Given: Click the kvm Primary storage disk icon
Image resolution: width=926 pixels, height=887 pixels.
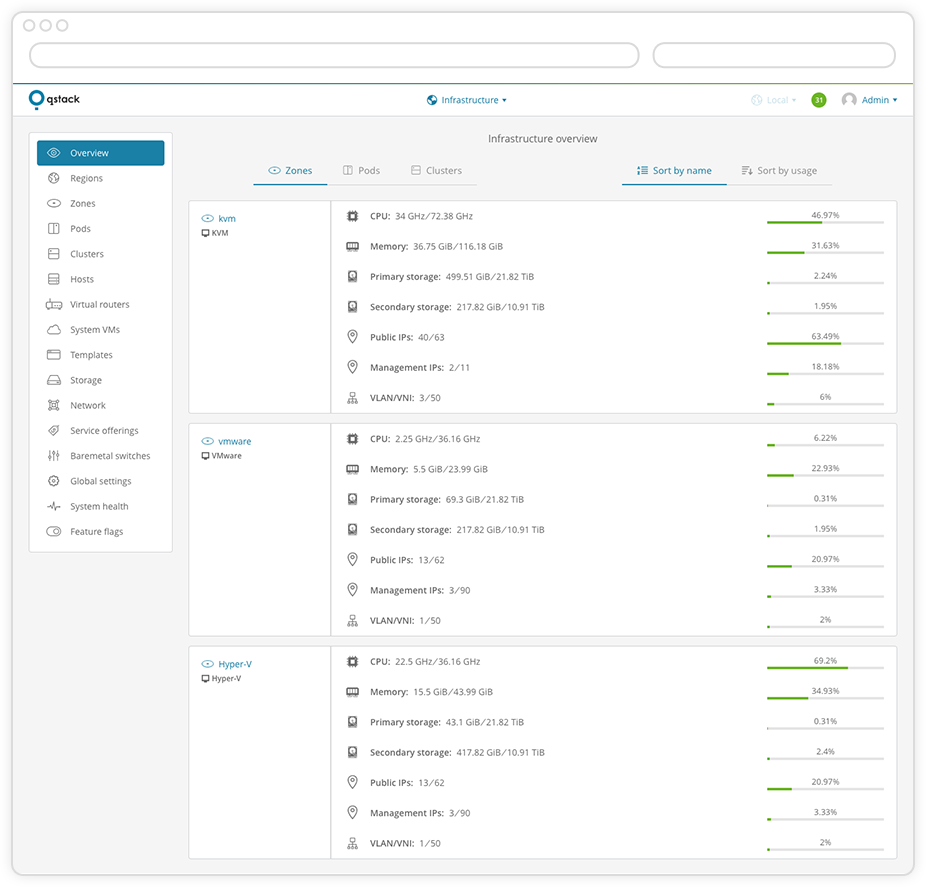Looking at the screenshot, I should pos(353,277).
